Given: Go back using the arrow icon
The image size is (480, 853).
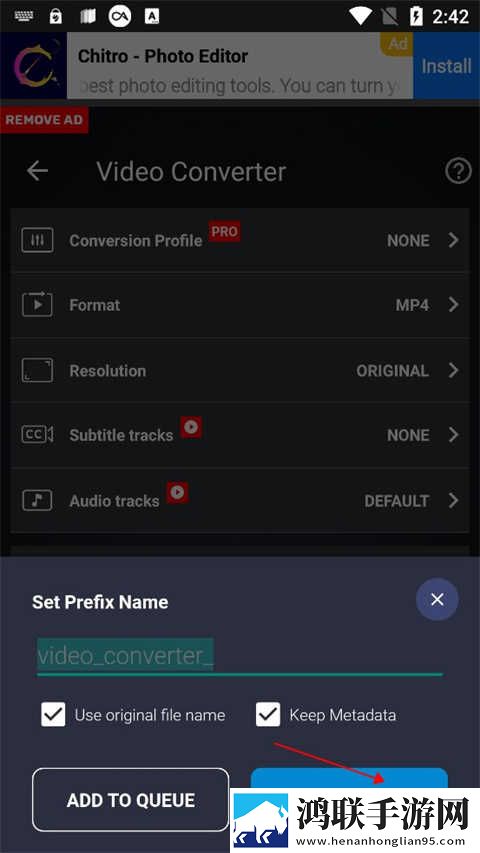Looking at the screenshot, I should tap(38, 171).
